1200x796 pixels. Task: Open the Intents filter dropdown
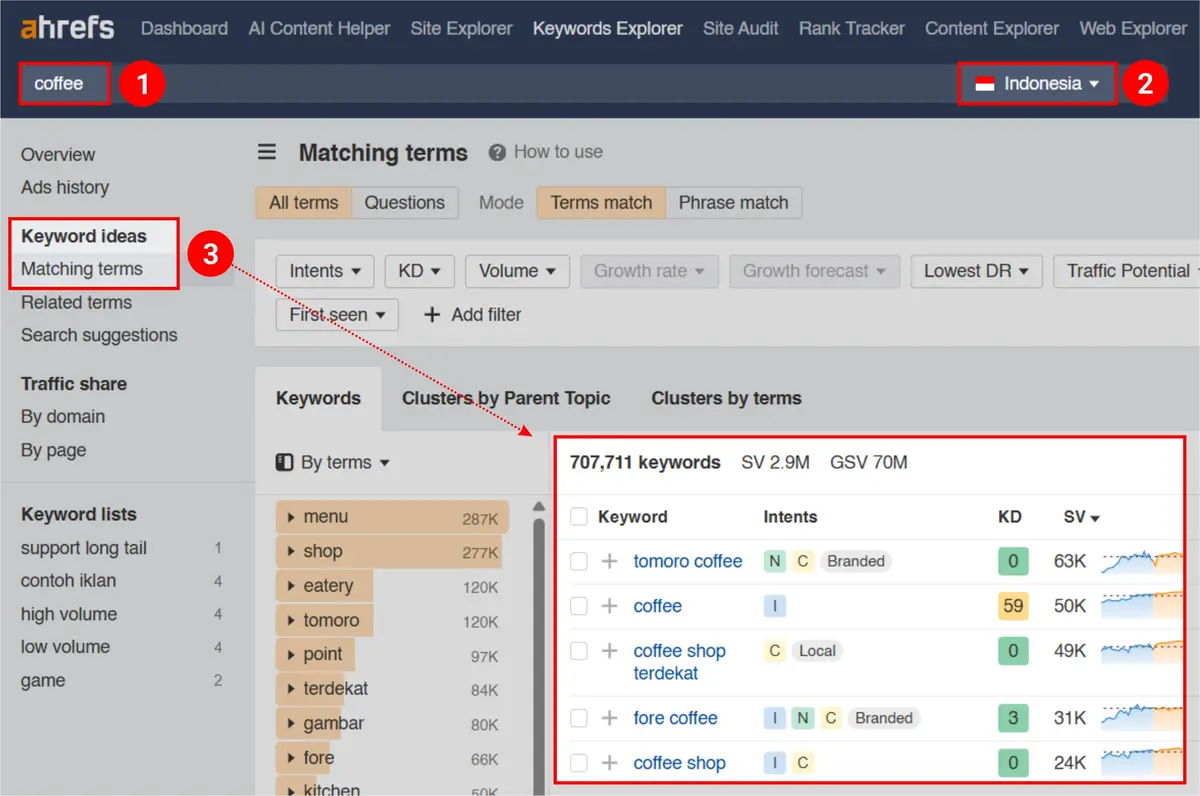(x=325, y=271)
